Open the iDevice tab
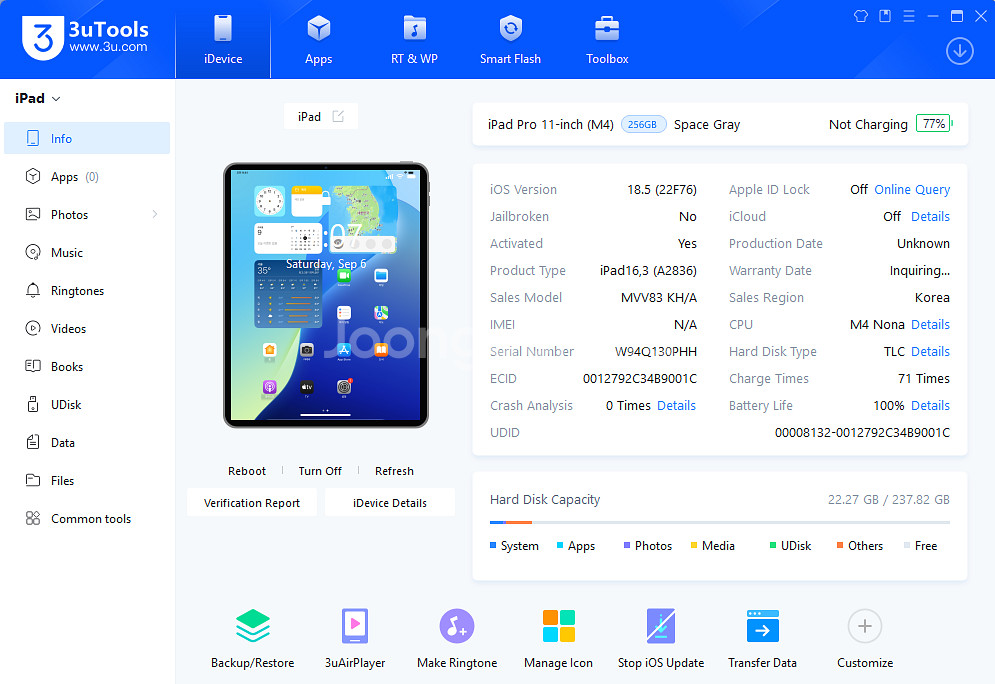Screen dimensions: 995x684 coord(223,39)
